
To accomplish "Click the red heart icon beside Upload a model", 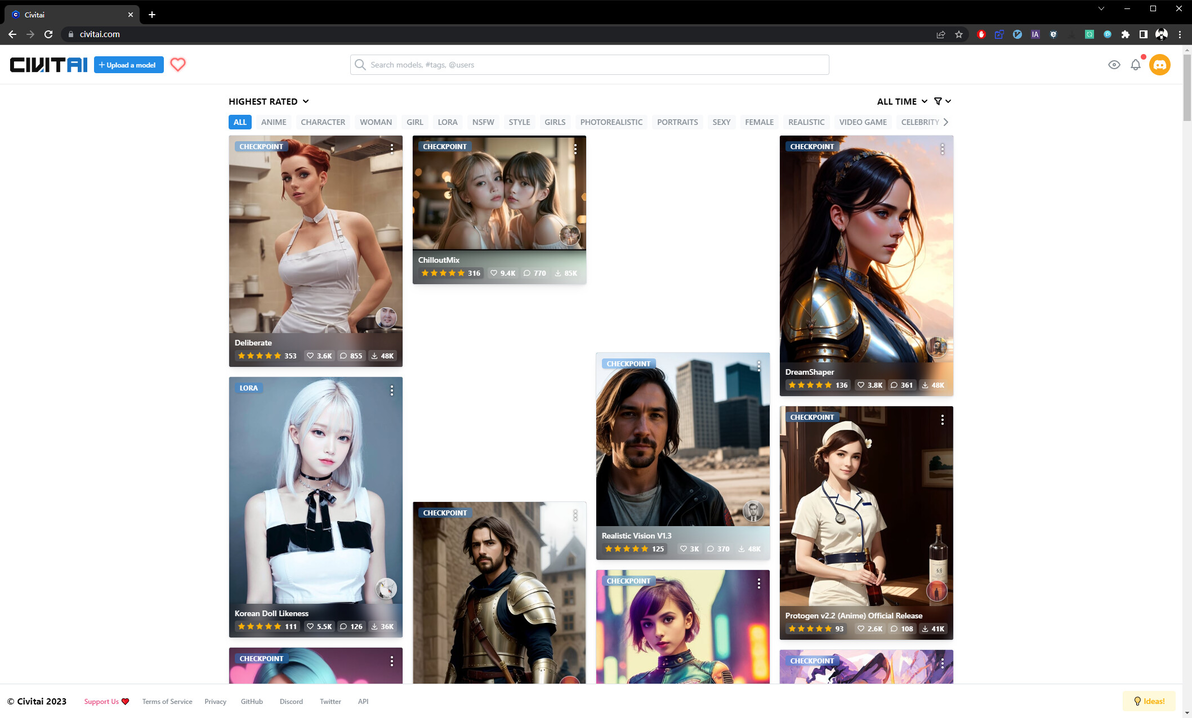I will (x=178, y=65).
